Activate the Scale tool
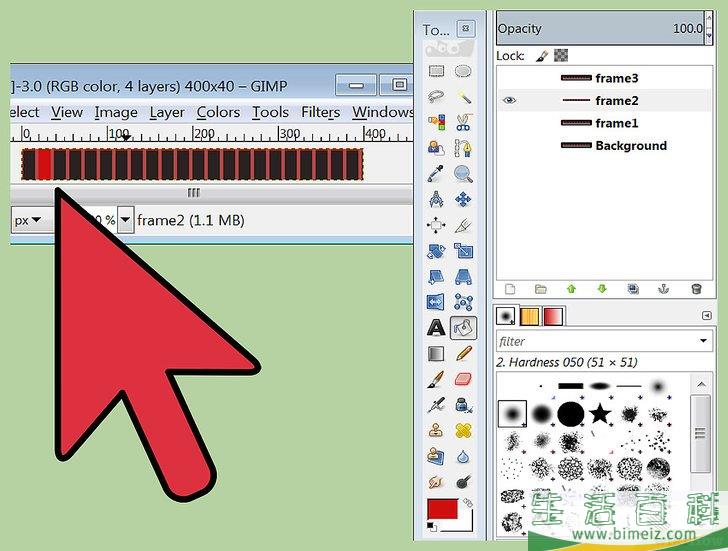This screenshot has height=551, width=728. click(x=463, y=251)
